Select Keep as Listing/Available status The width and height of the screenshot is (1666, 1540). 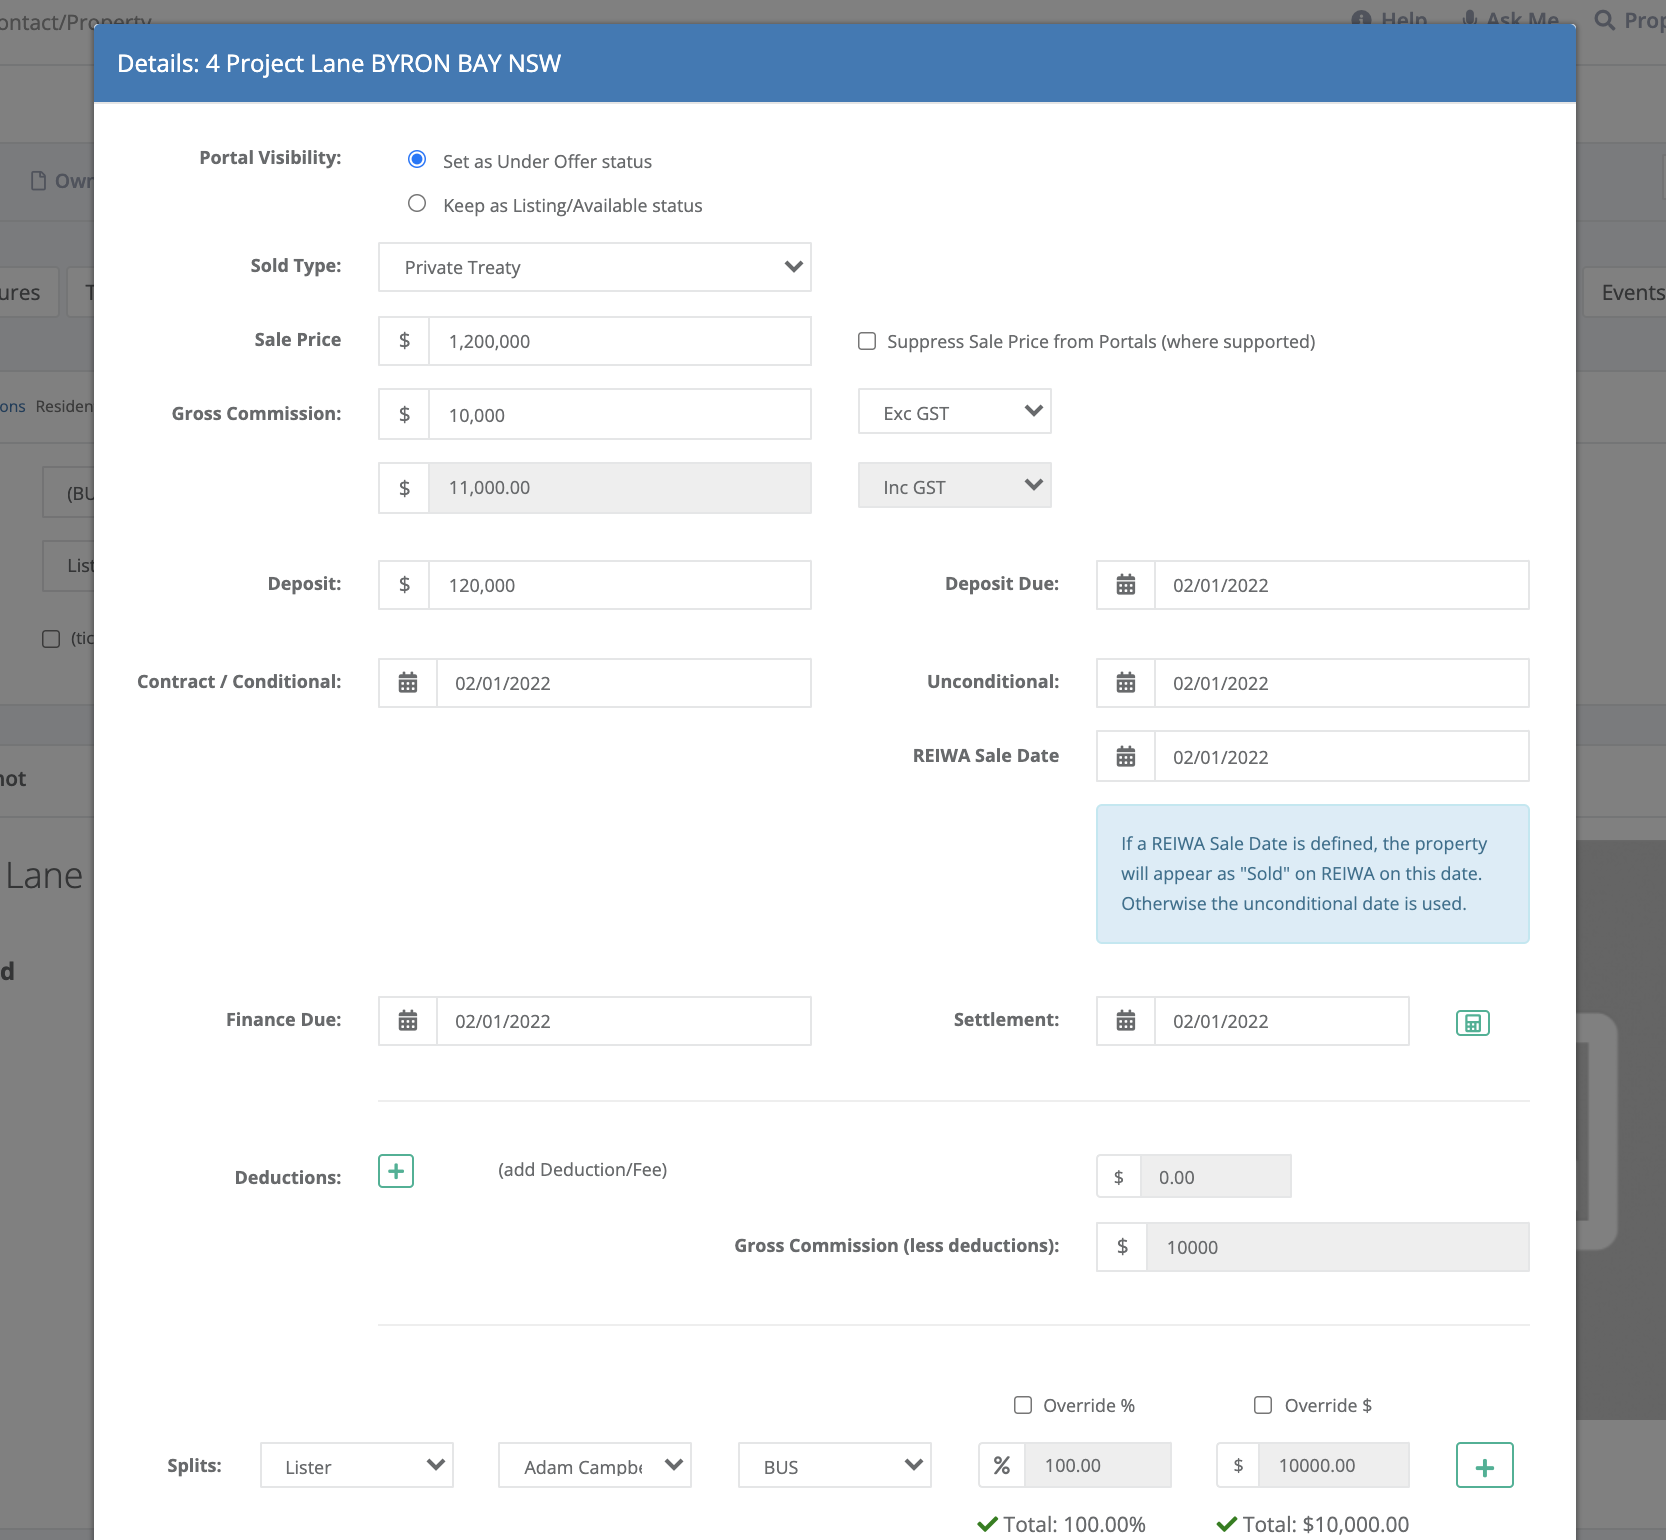pyautogui.click(x=417, y=204)
